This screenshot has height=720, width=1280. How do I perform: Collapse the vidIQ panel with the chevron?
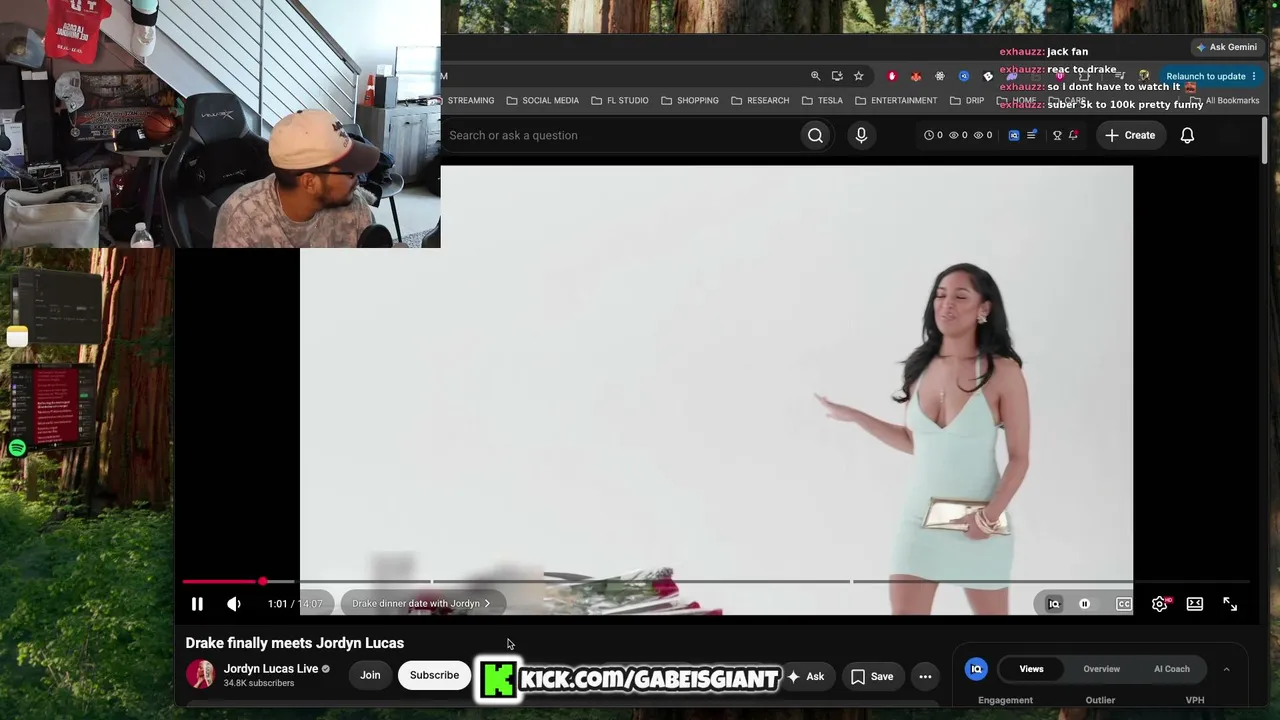pos(1226,669)
